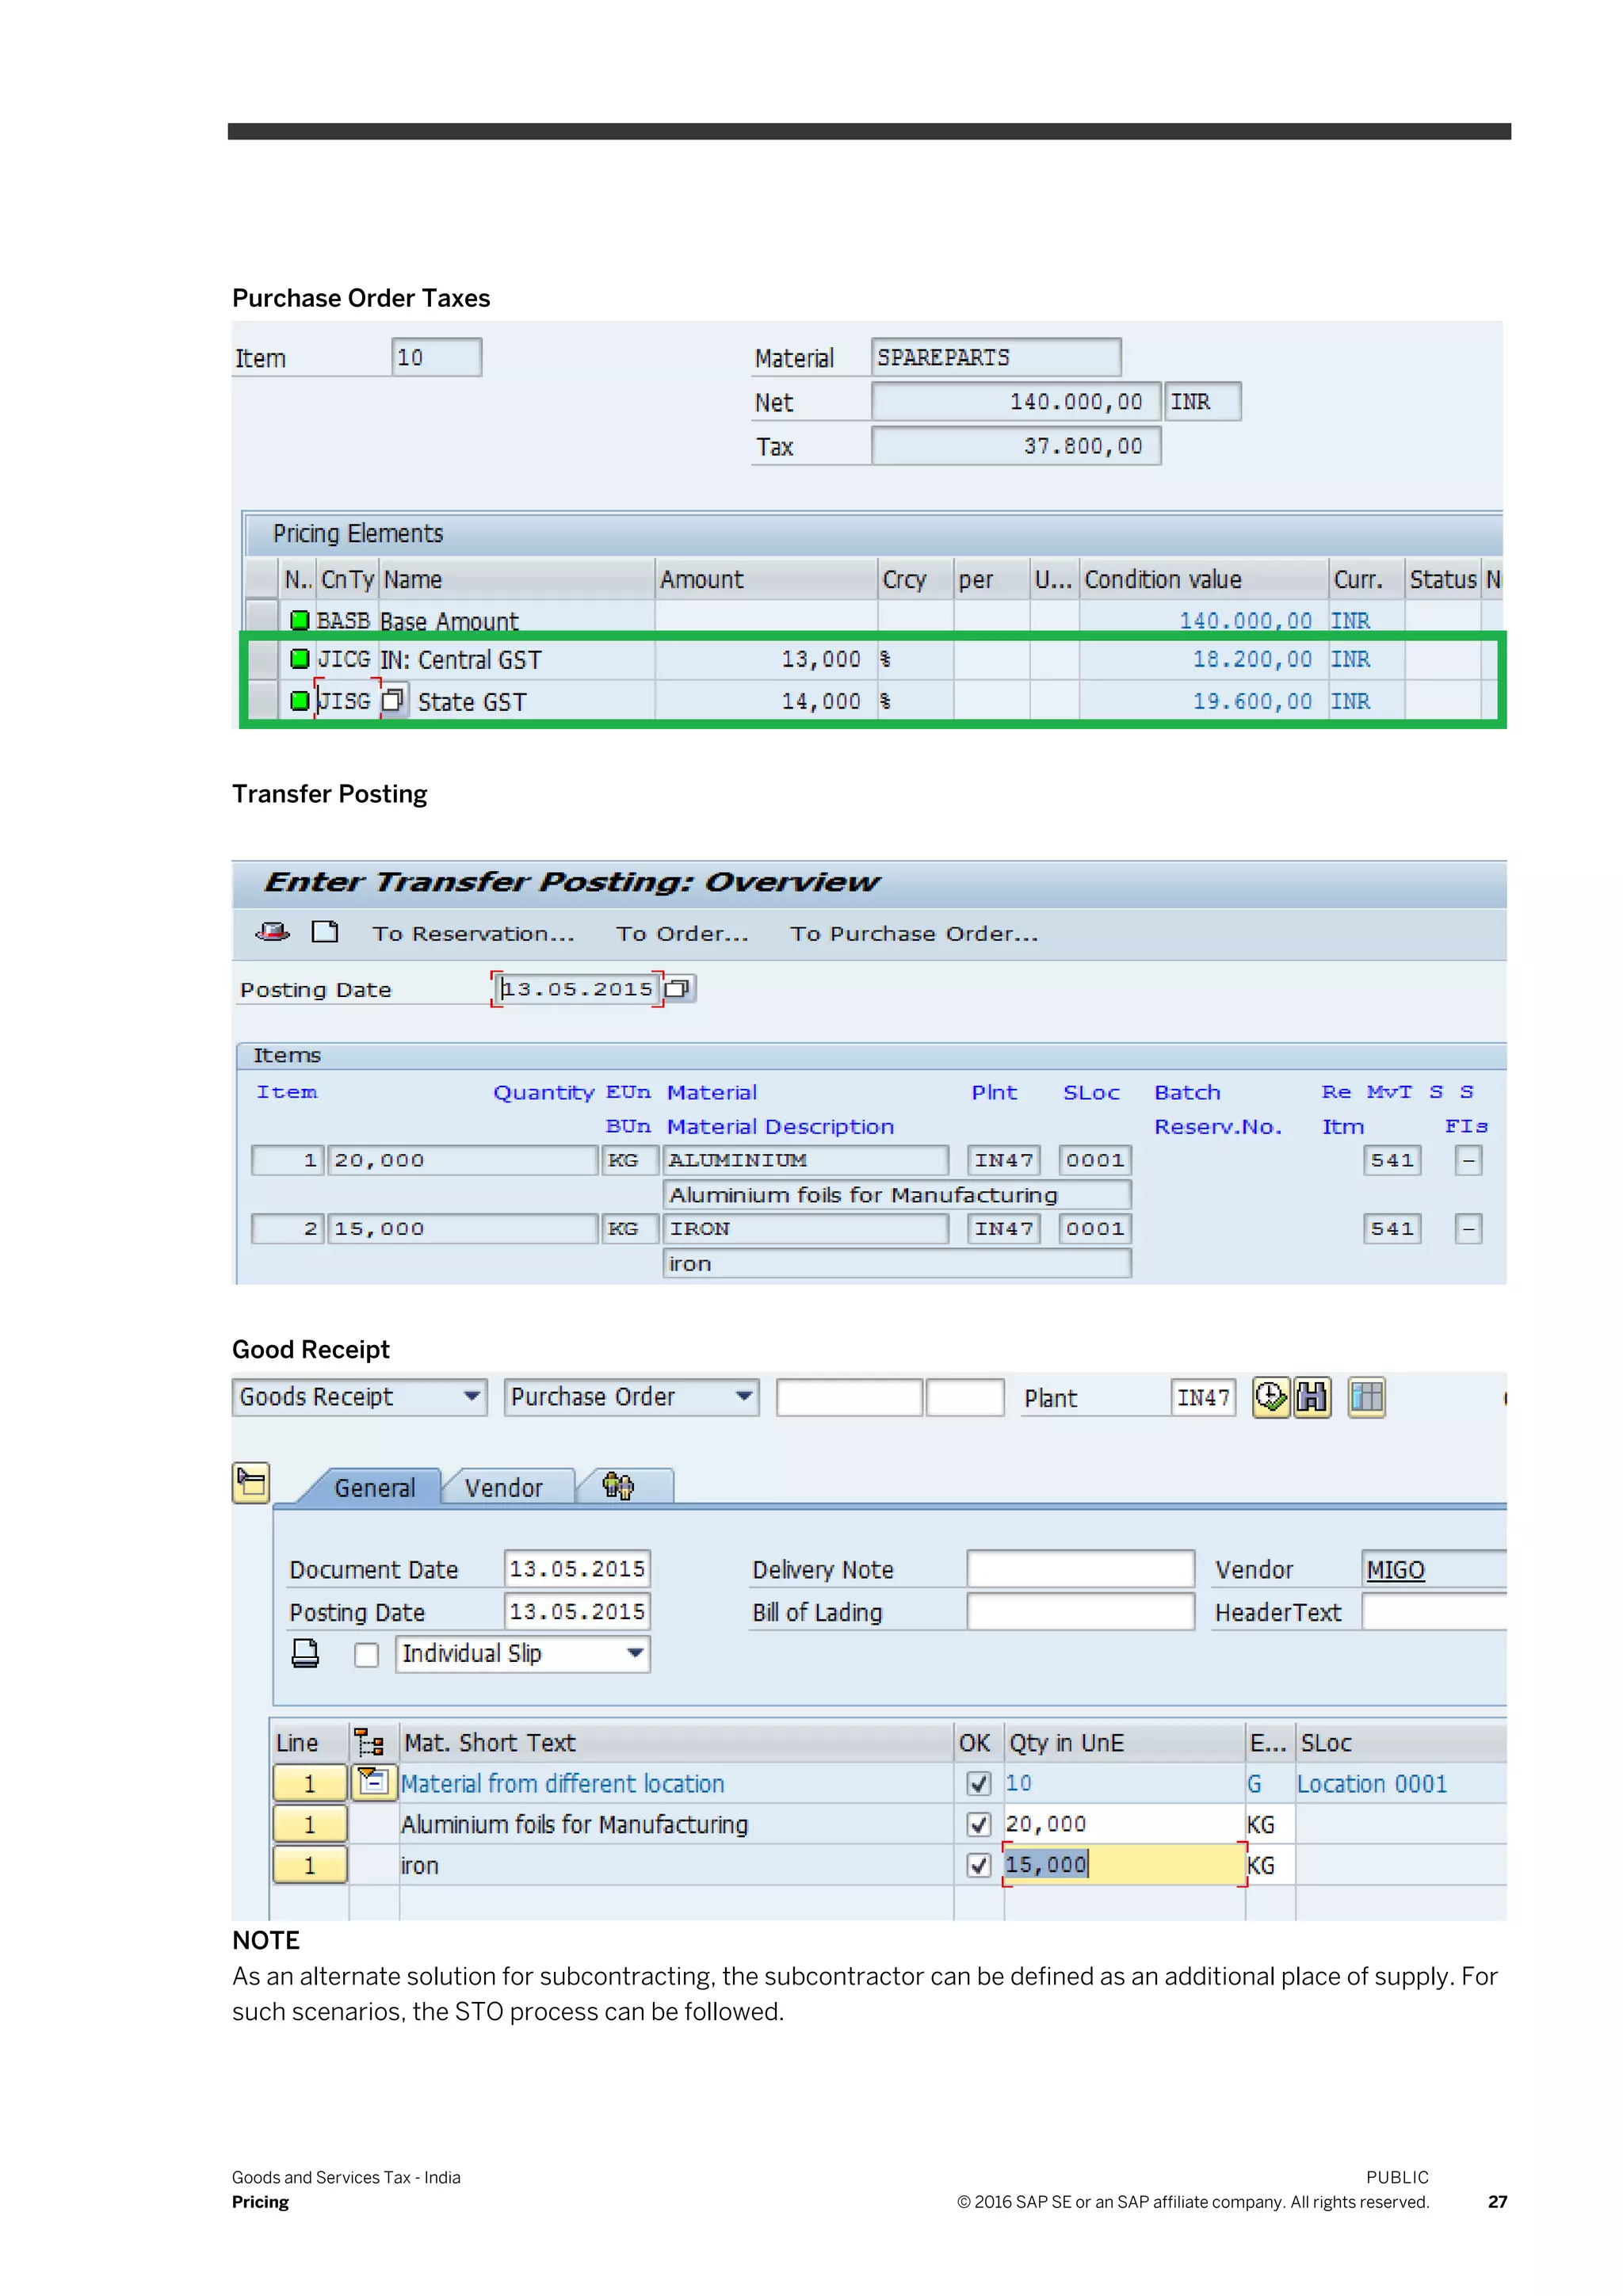This screenshot has height=2296, width=1623.
Task: Toggle OK checkbox for the iron line
Action: coord(979,1865)
